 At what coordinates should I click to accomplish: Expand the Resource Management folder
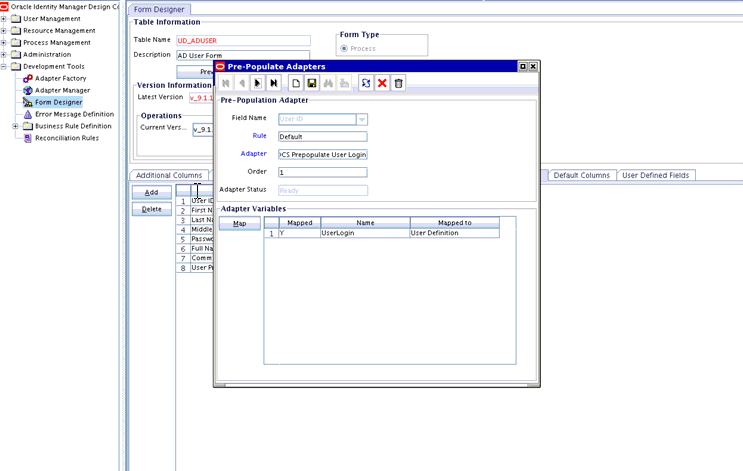tap(4, 31)
